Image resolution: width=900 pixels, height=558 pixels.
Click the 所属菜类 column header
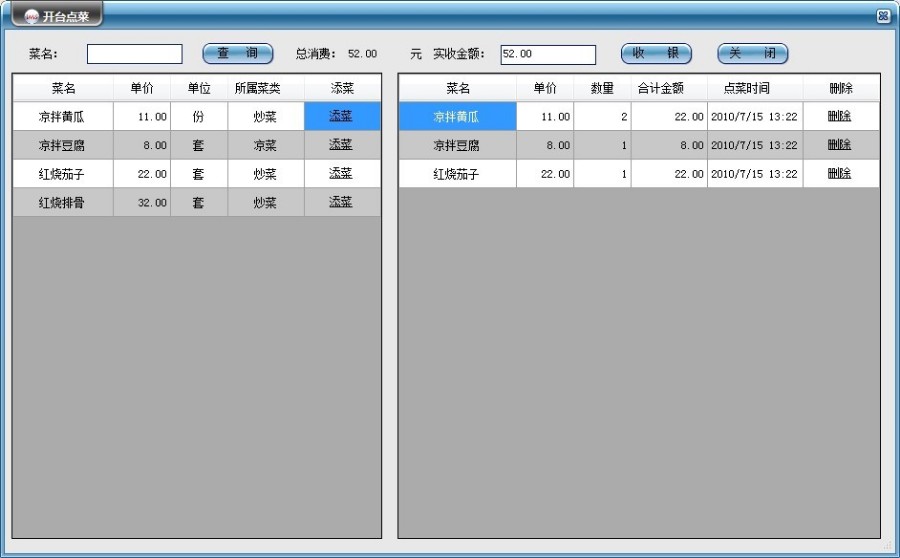[266, 88]
